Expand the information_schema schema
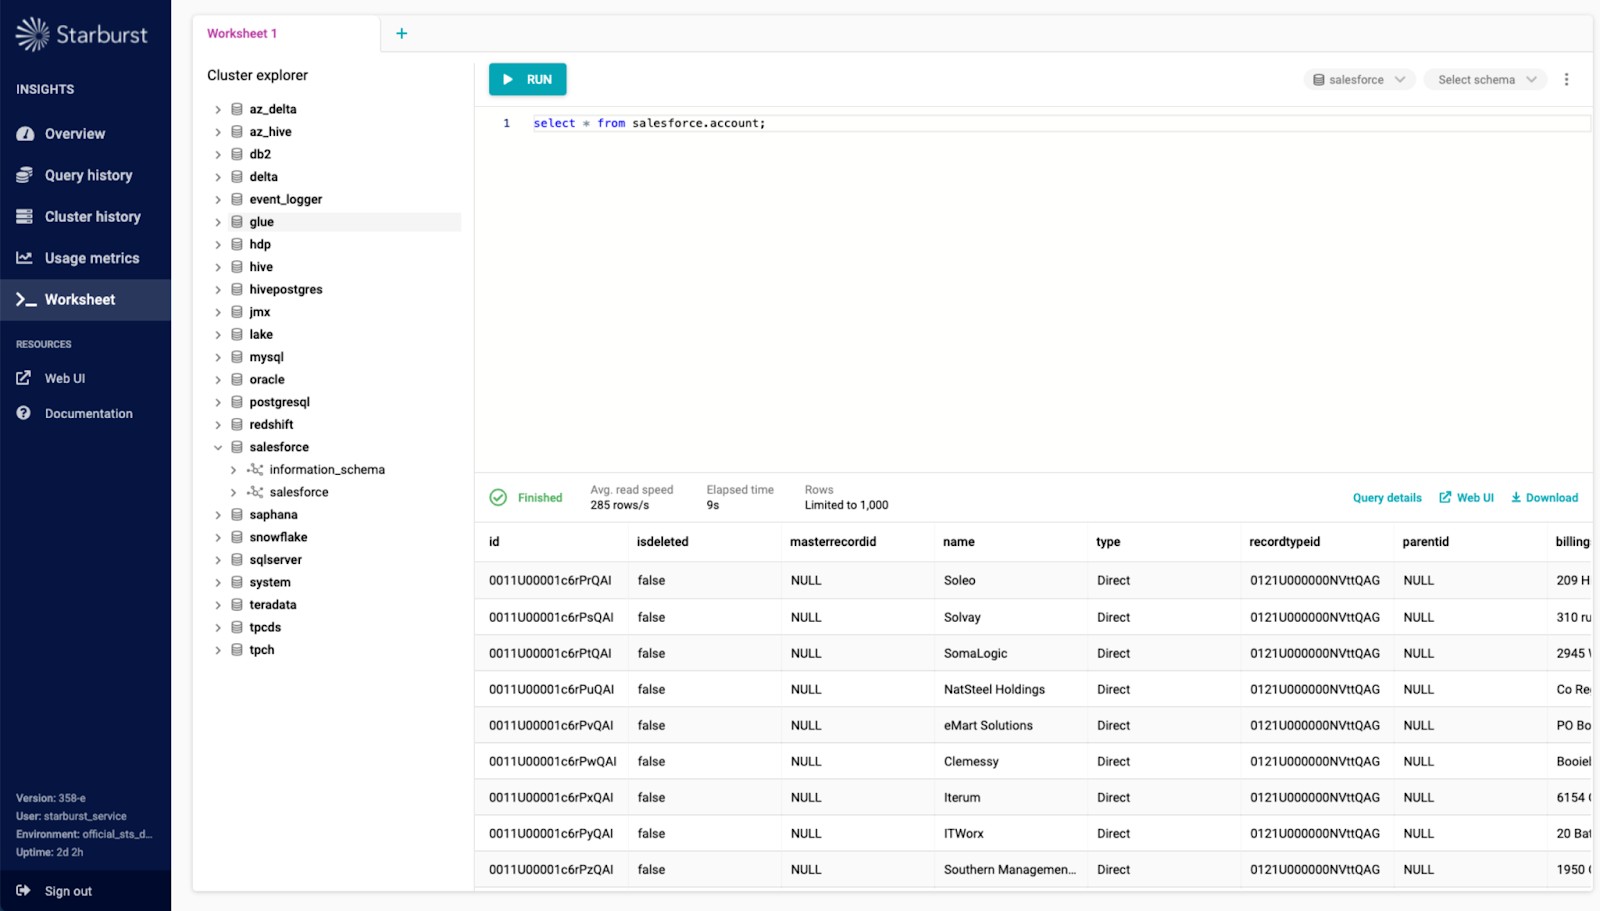This screenshot has width=1600, height=911. pos(234,470)
